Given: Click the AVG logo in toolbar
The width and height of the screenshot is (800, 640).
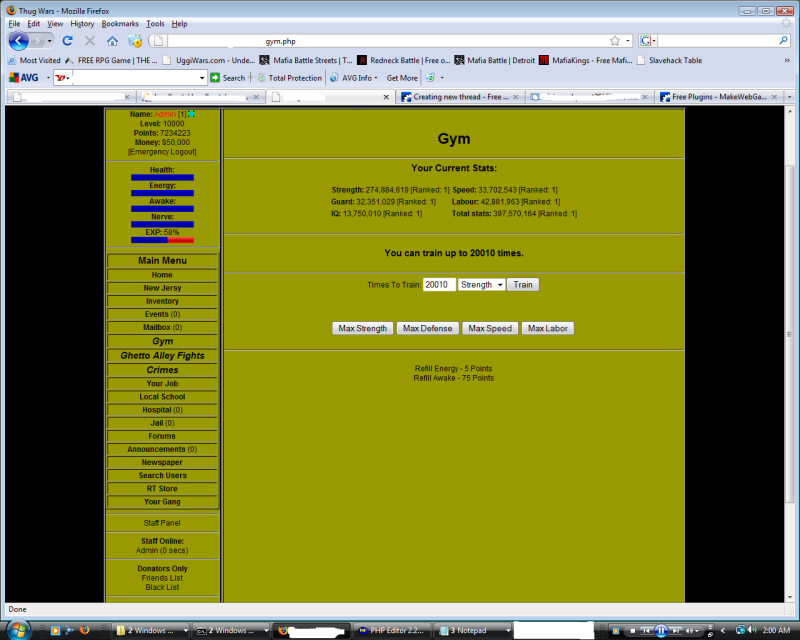Looking at the screenshot, I should tap(24, 77).
